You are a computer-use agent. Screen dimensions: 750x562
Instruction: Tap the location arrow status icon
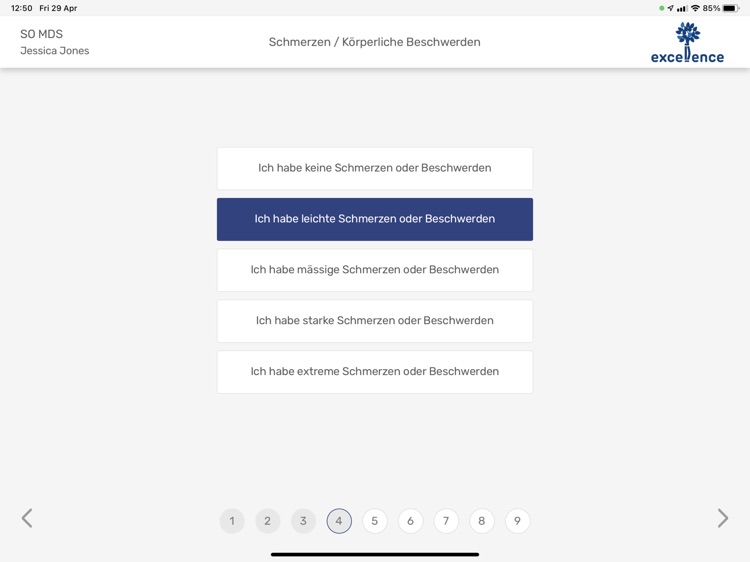pos(670,8)
